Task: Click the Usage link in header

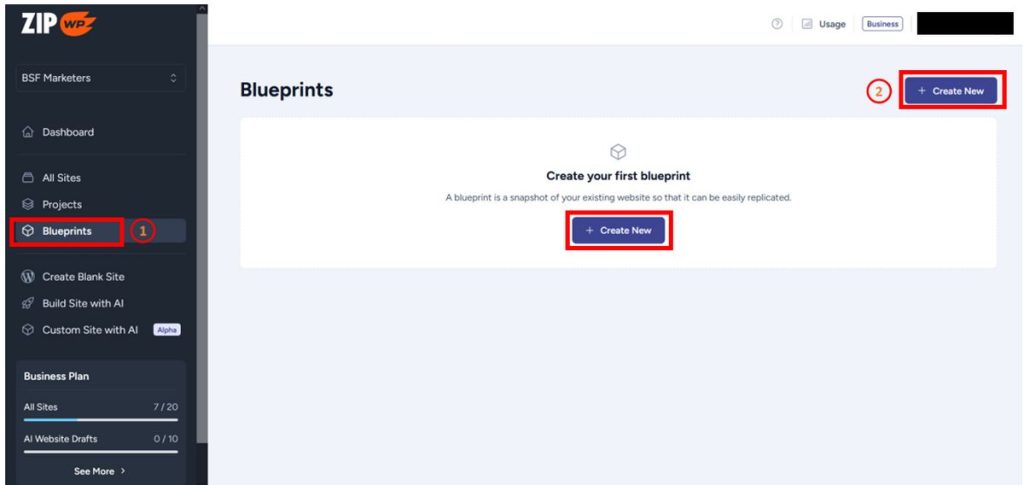Action: (832, 24)
